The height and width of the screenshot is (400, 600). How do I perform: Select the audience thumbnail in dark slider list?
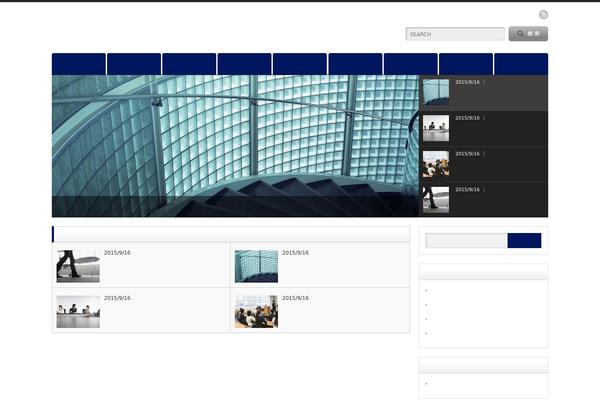click(436, 164)
